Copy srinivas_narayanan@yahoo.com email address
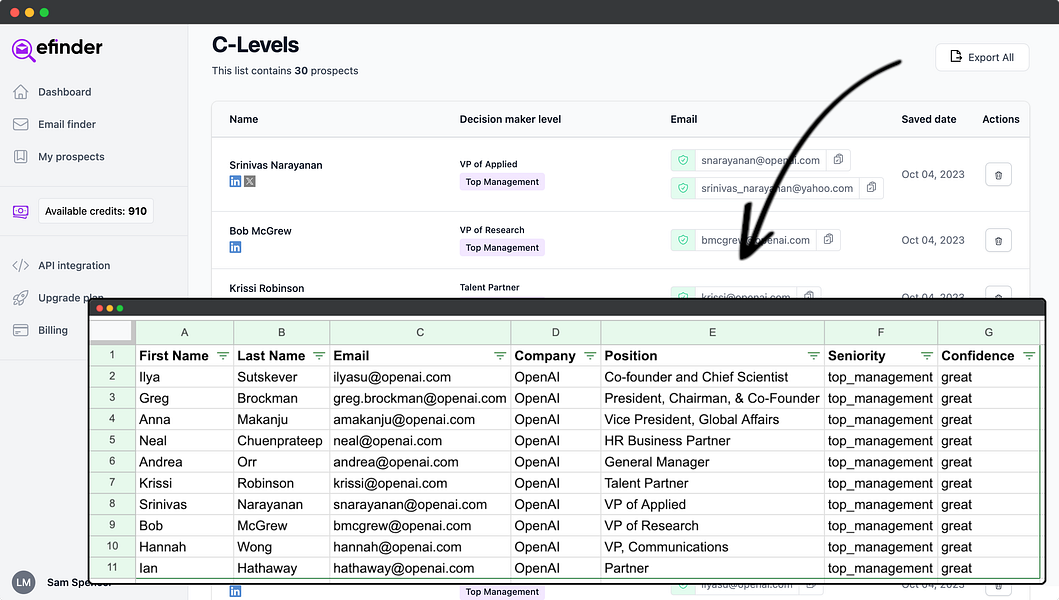This screenshot has height=600, width=1059. pyautogui.click(x=871, y=187)
